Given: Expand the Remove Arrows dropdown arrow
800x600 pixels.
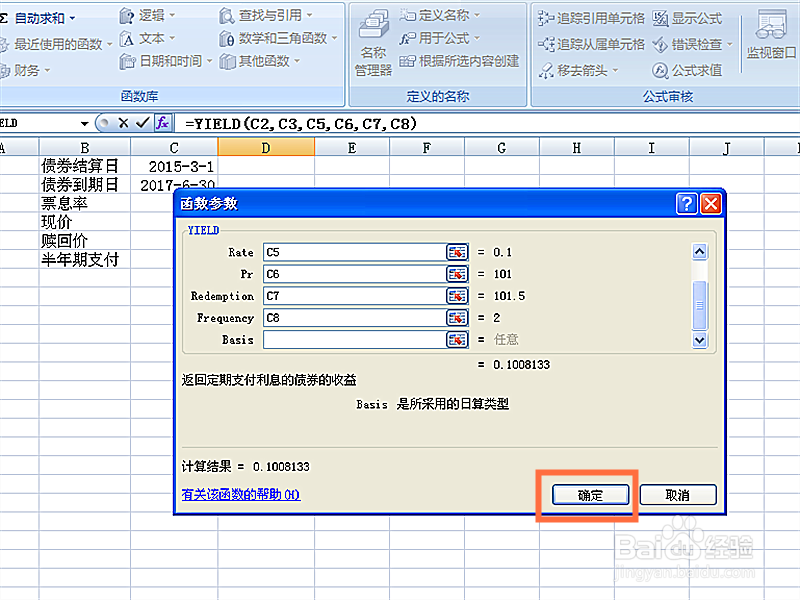Looking at the screenshot, I should [x=615, y=70].
